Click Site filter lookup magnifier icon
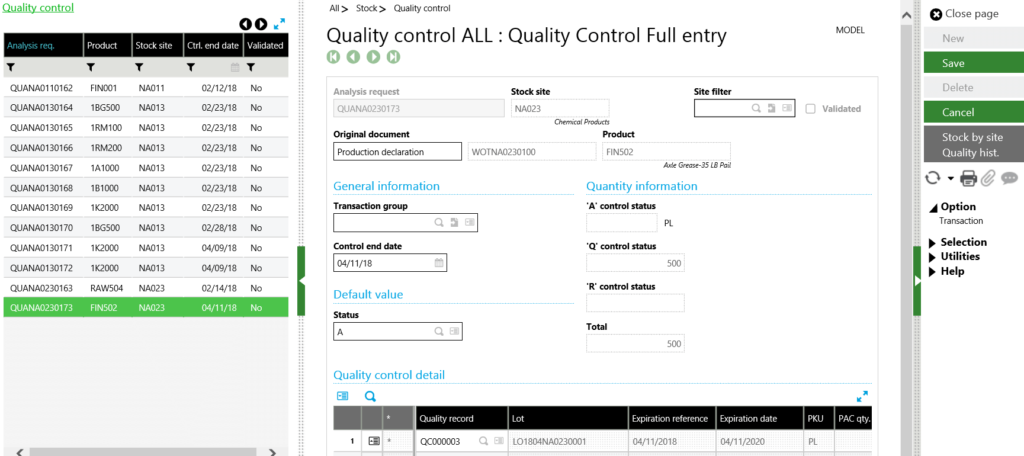This screenshot has width=1024, height=456. tap(756, 108)
